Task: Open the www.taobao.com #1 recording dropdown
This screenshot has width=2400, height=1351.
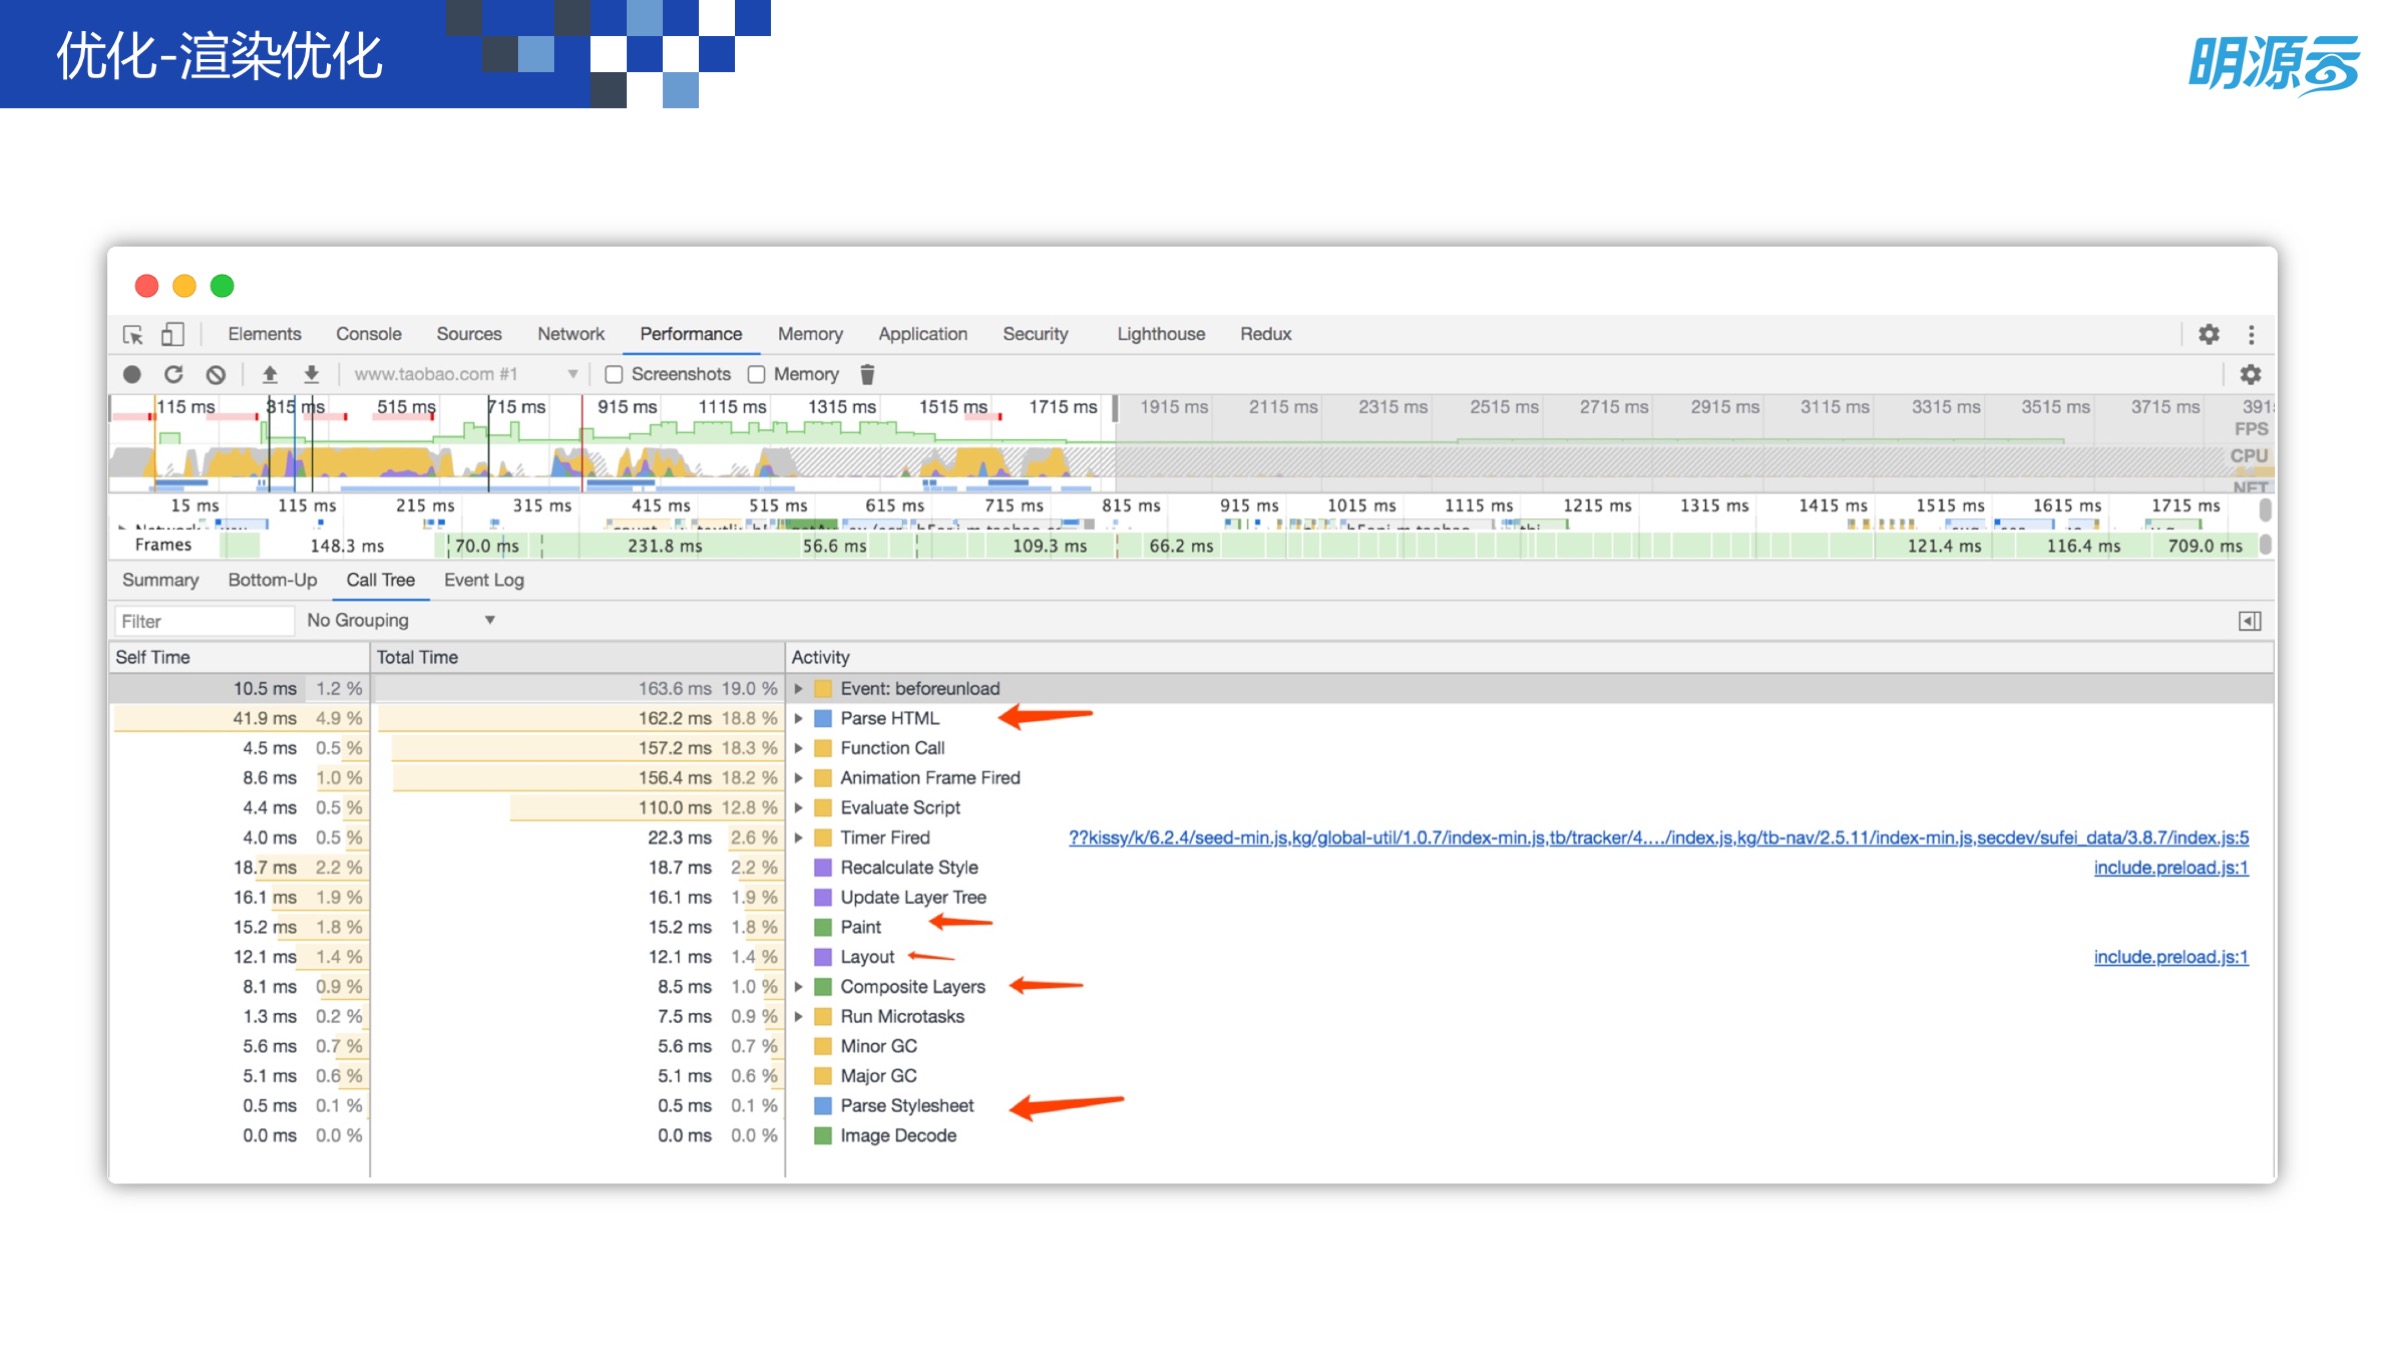Action: tap(466, 374)
